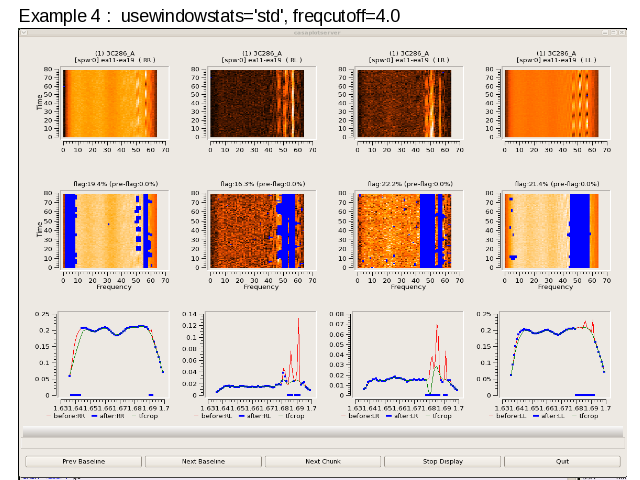Click the Prev Baseline button
Viewport: 640px width, 480px height.
coord(83,461)
